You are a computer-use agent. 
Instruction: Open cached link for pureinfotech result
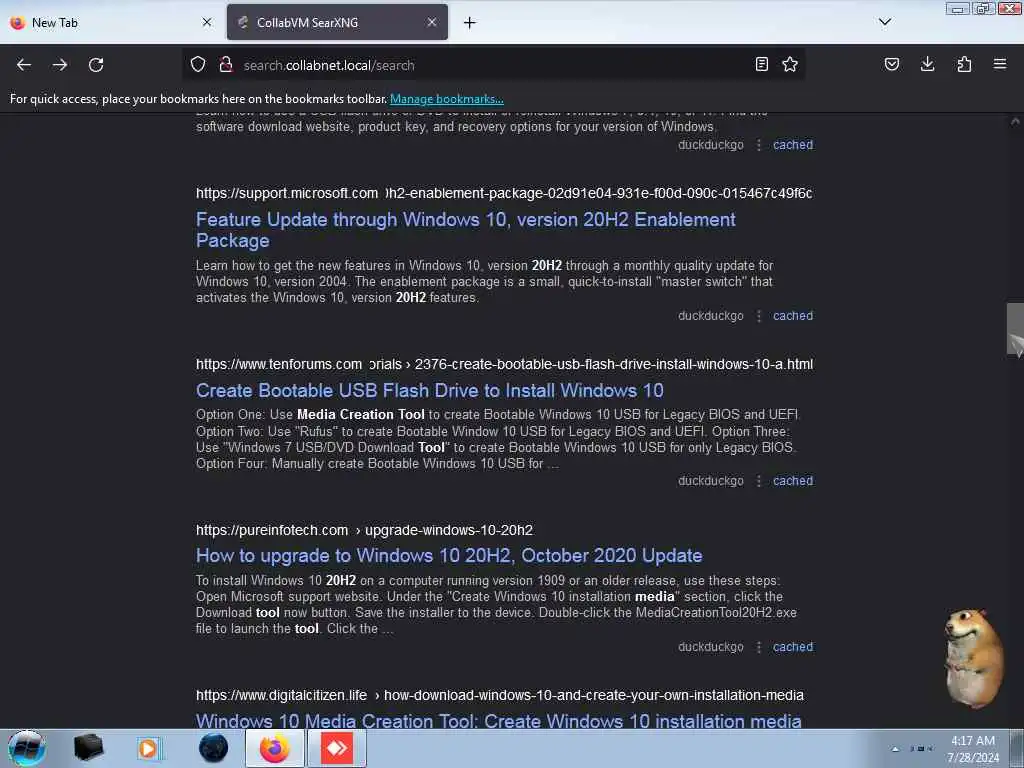[793, 647]
